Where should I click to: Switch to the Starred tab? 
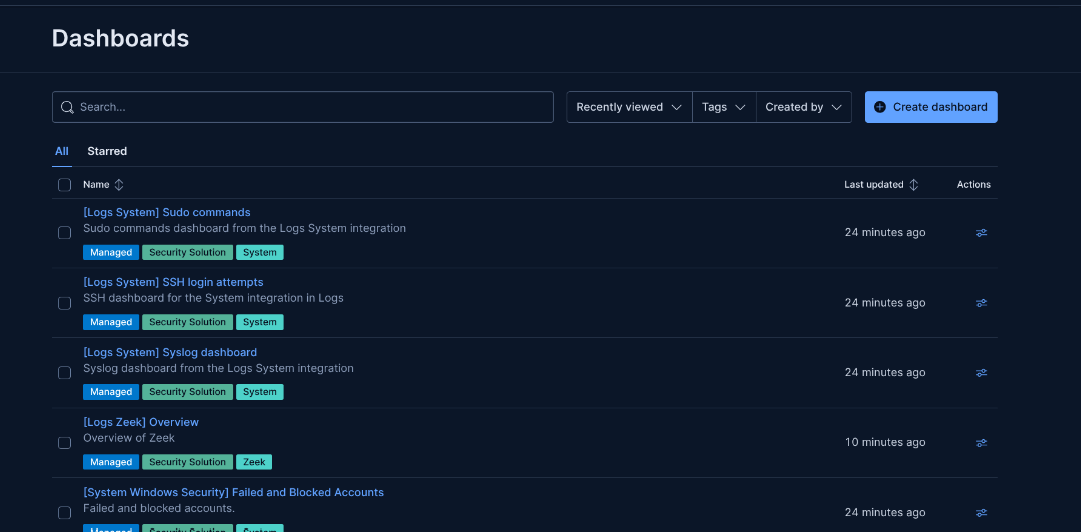[107, 151]
